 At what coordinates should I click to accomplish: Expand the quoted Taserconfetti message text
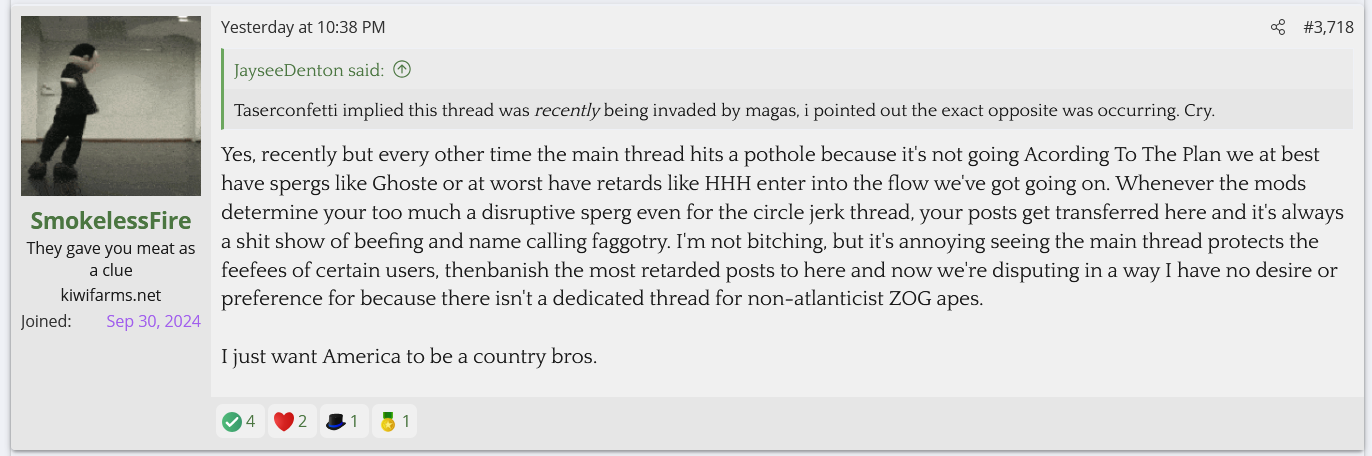724,110
